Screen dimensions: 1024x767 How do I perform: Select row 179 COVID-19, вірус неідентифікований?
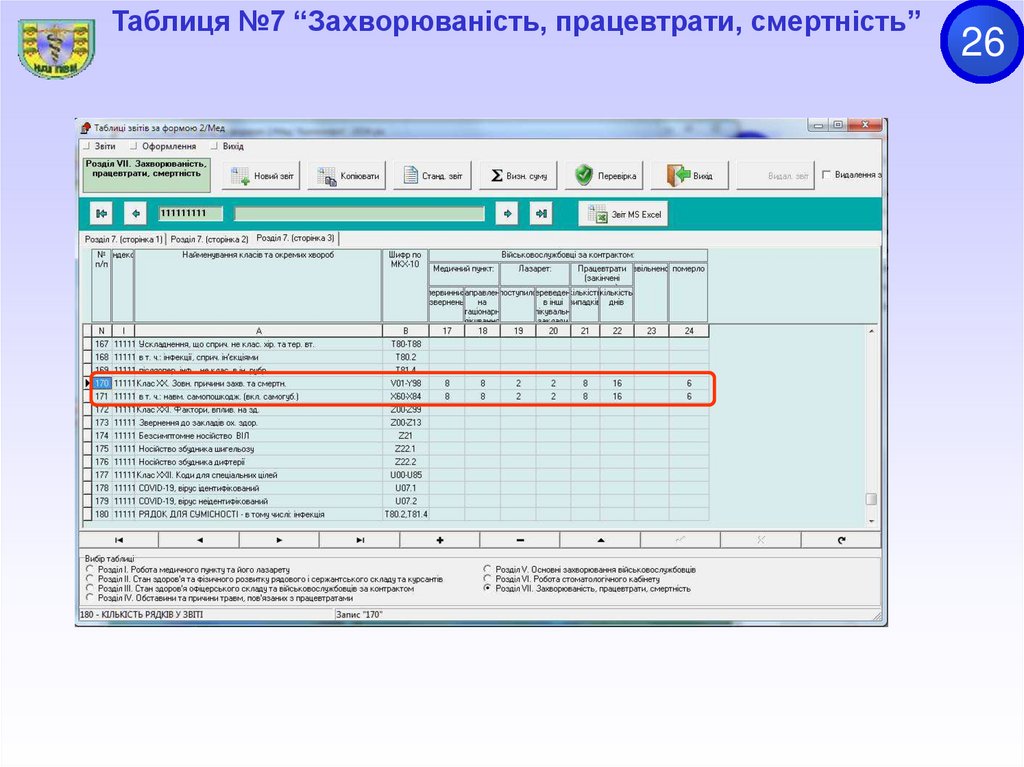click(x=396, y=501)
